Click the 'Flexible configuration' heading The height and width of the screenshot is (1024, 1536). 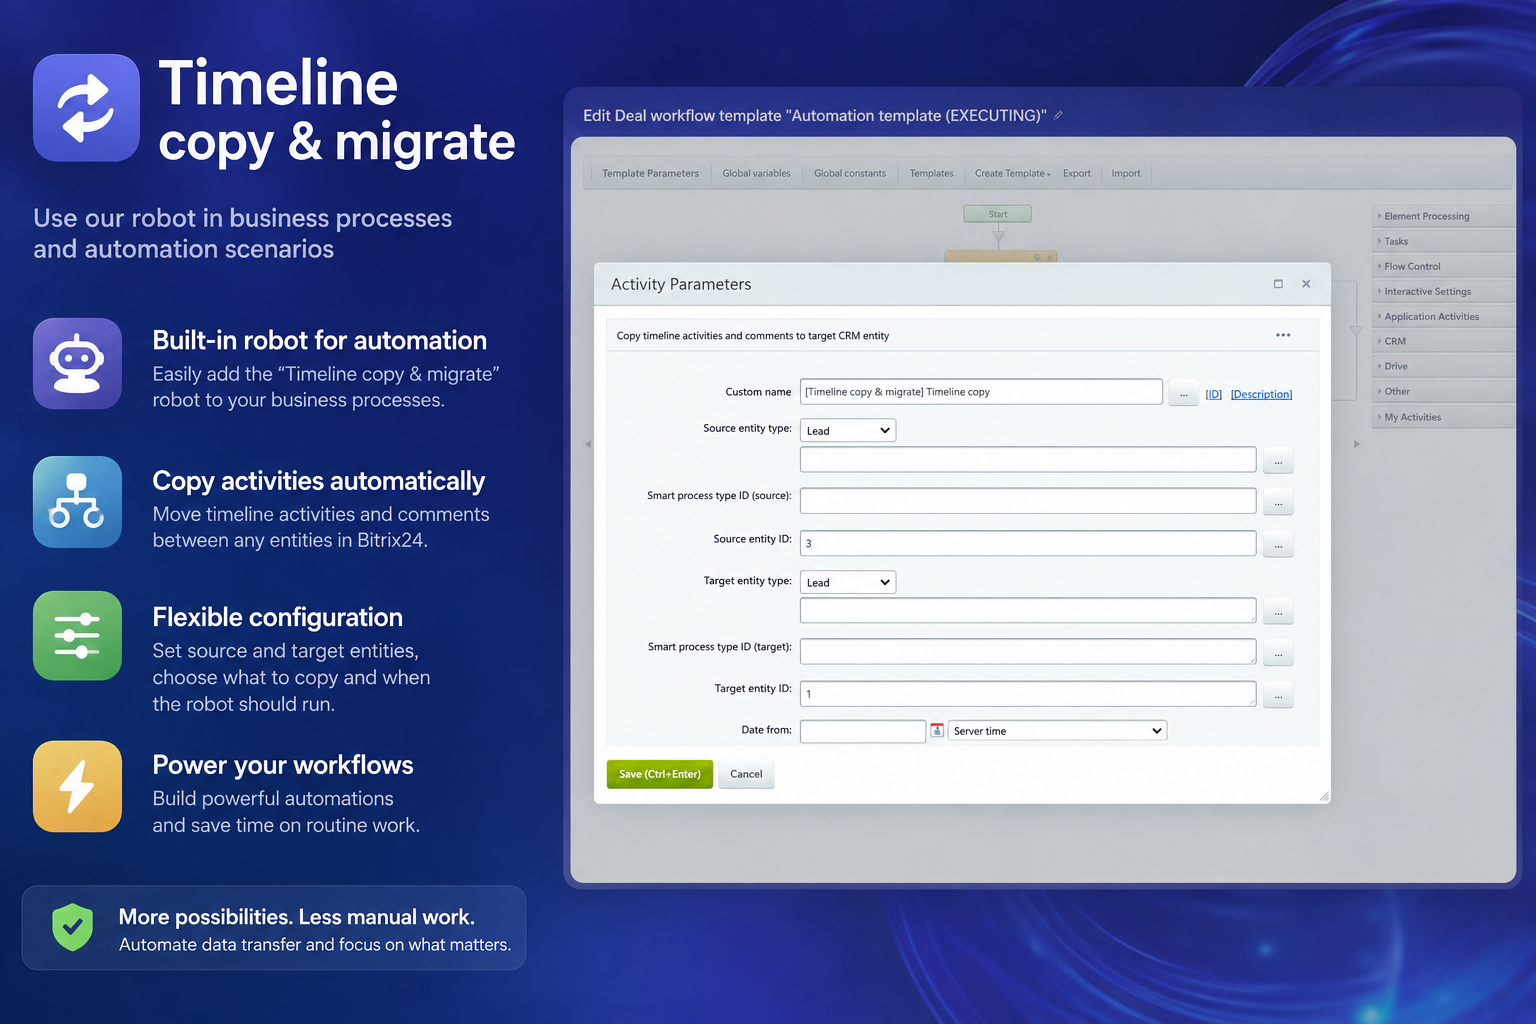pyautogui.click(x=278, y=617)
